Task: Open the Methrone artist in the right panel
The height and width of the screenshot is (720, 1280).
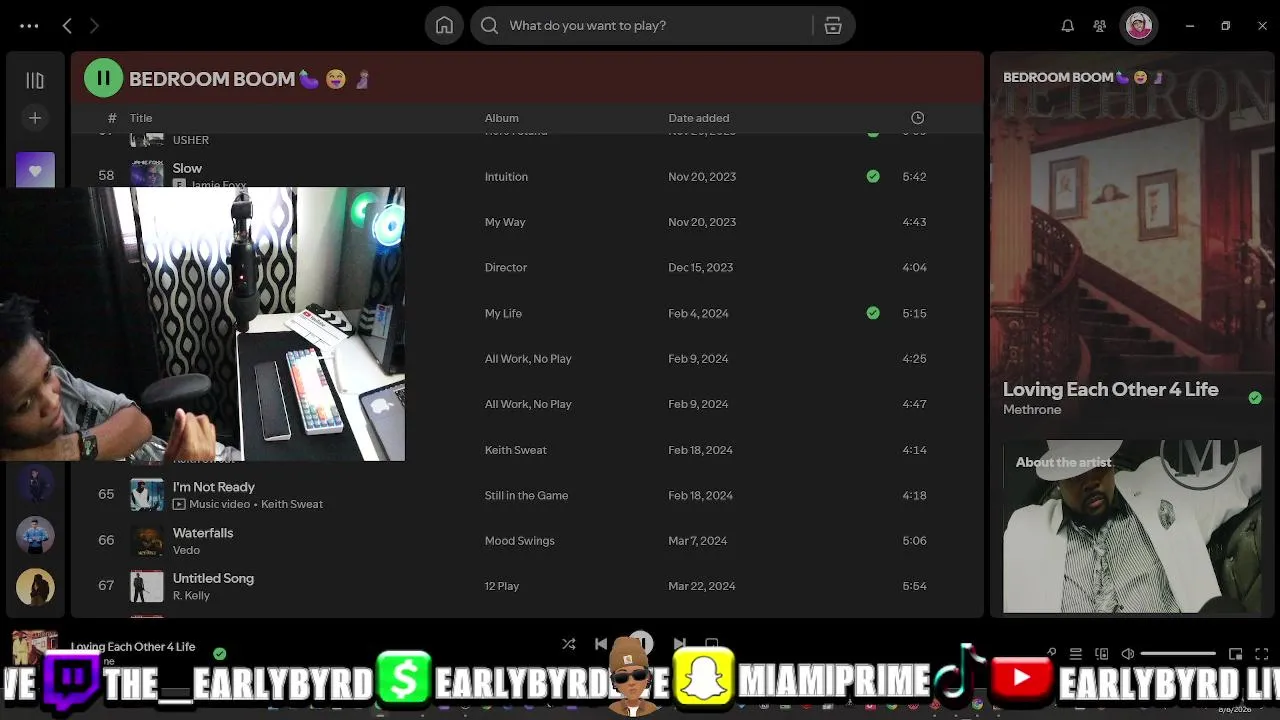Action: 1032,410
